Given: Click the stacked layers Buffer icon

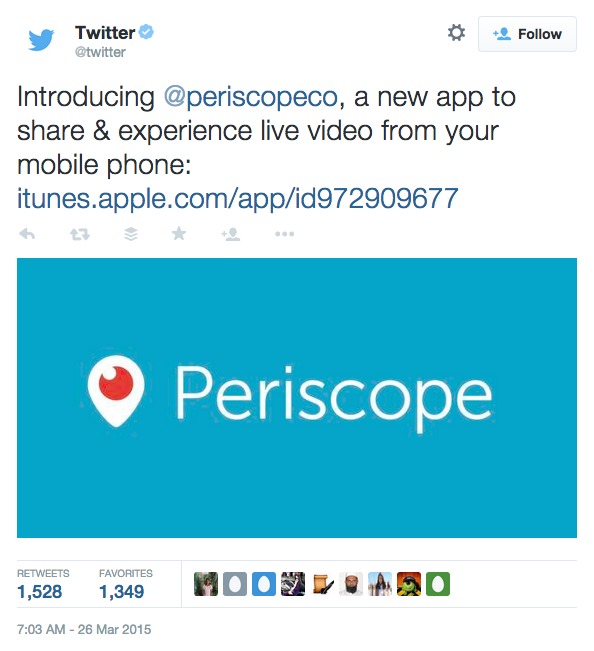Looking at the screenshot, I should pyautogui.click(x=131, y=235).
